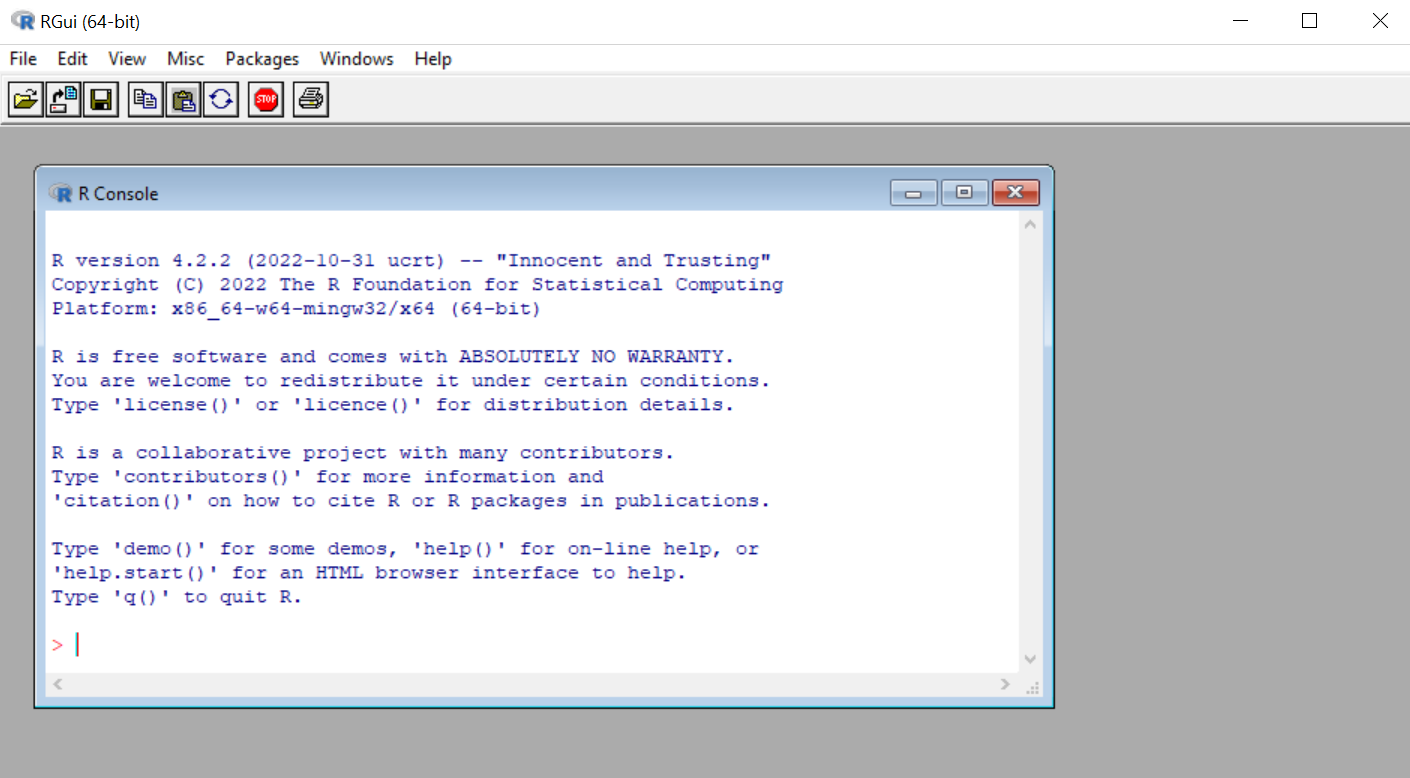Open the File menu
The width and height of the screenshot is (1410, 778).
click(x=23, y=59)
